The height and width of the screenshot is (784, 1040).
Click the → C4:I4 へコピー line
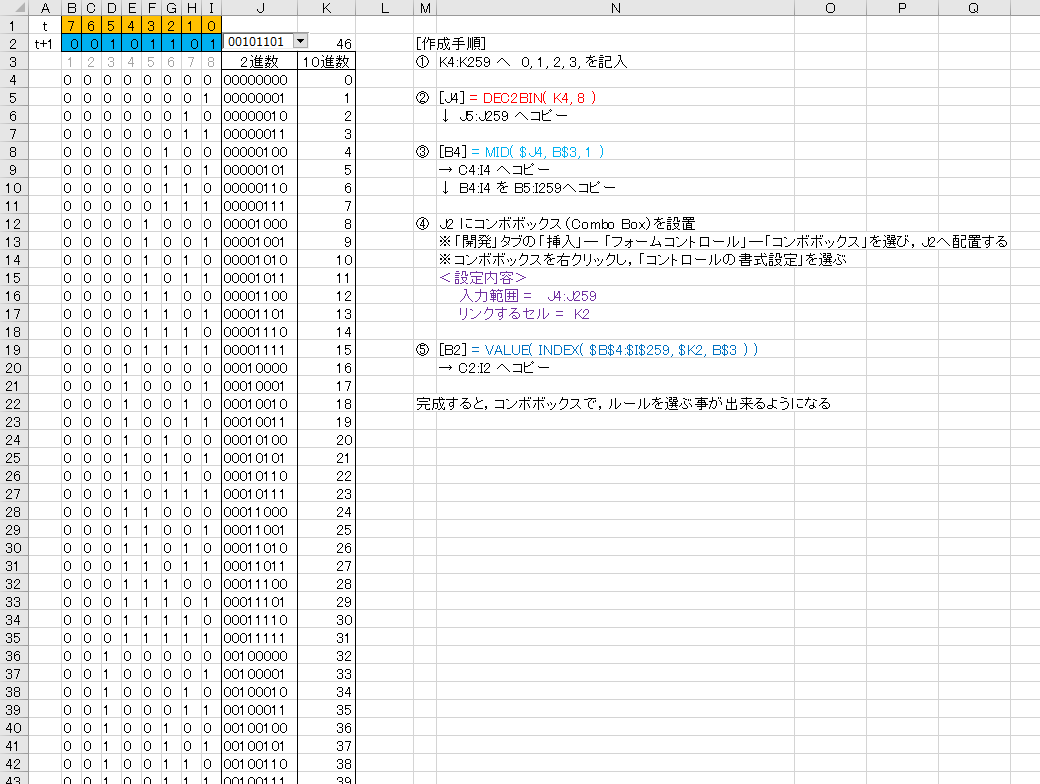494,170
